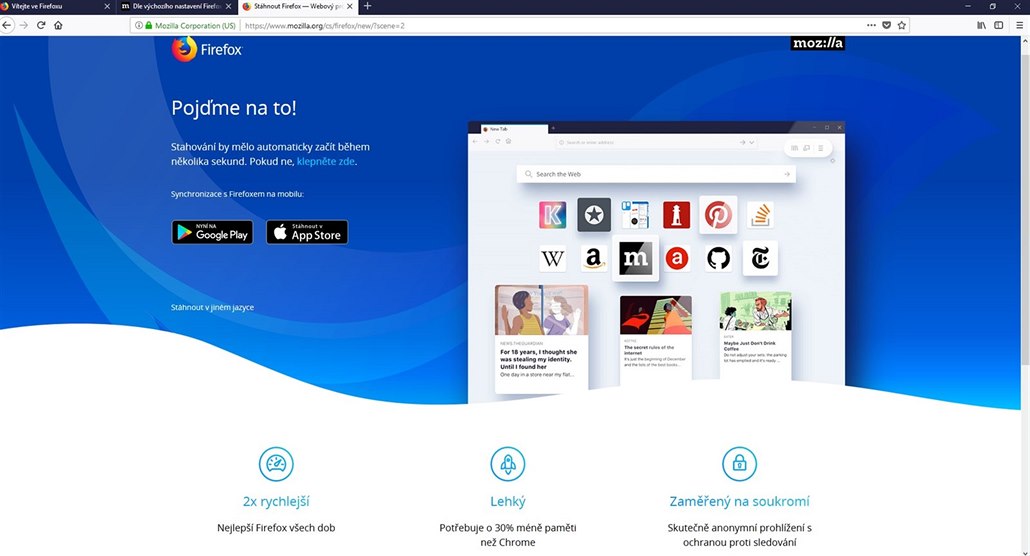Get Firefox on the App Store
Image resolution: width=1030 pixels, height=556 pixels.
[x=307, y=232]
